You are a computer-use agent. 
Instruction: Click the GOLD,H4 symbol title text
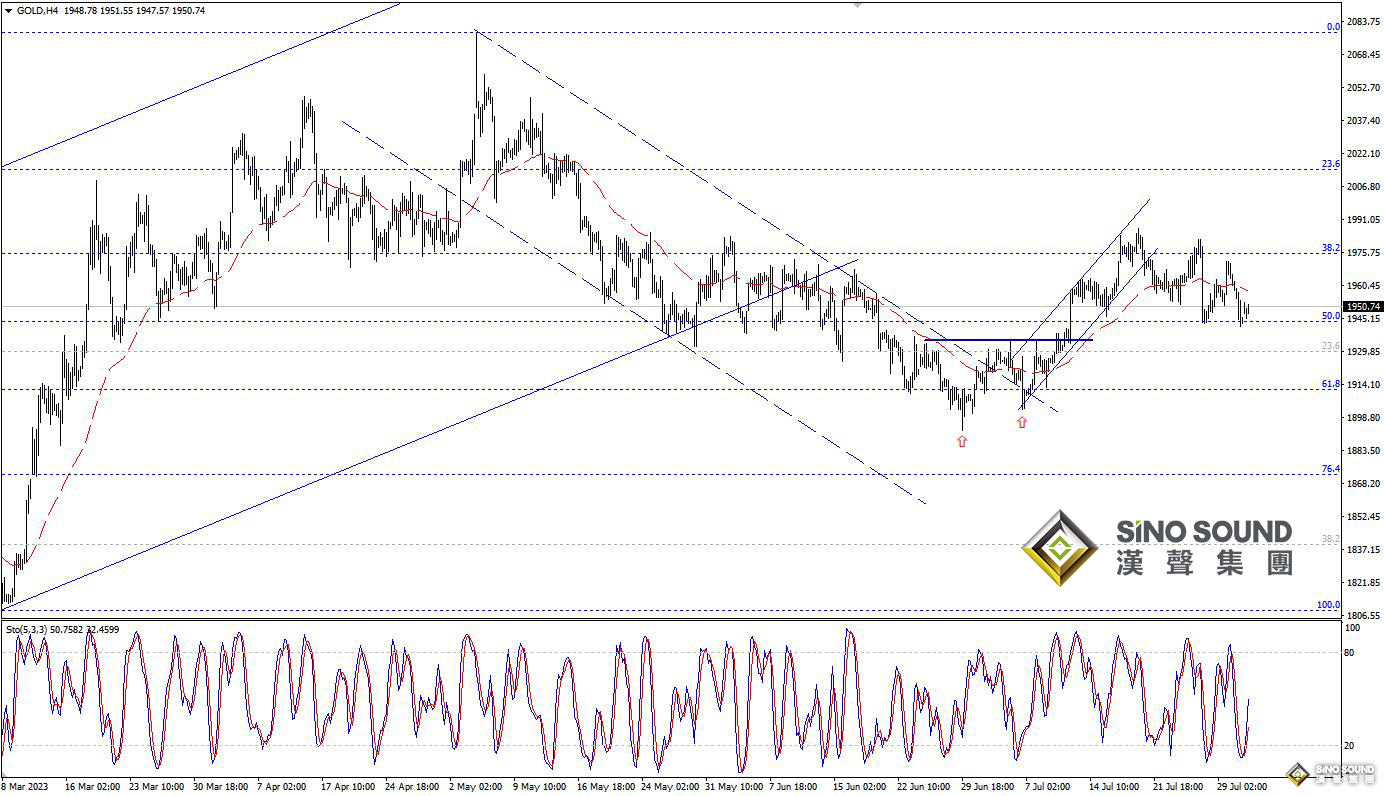pyautogui.click(x=37, y=10)
